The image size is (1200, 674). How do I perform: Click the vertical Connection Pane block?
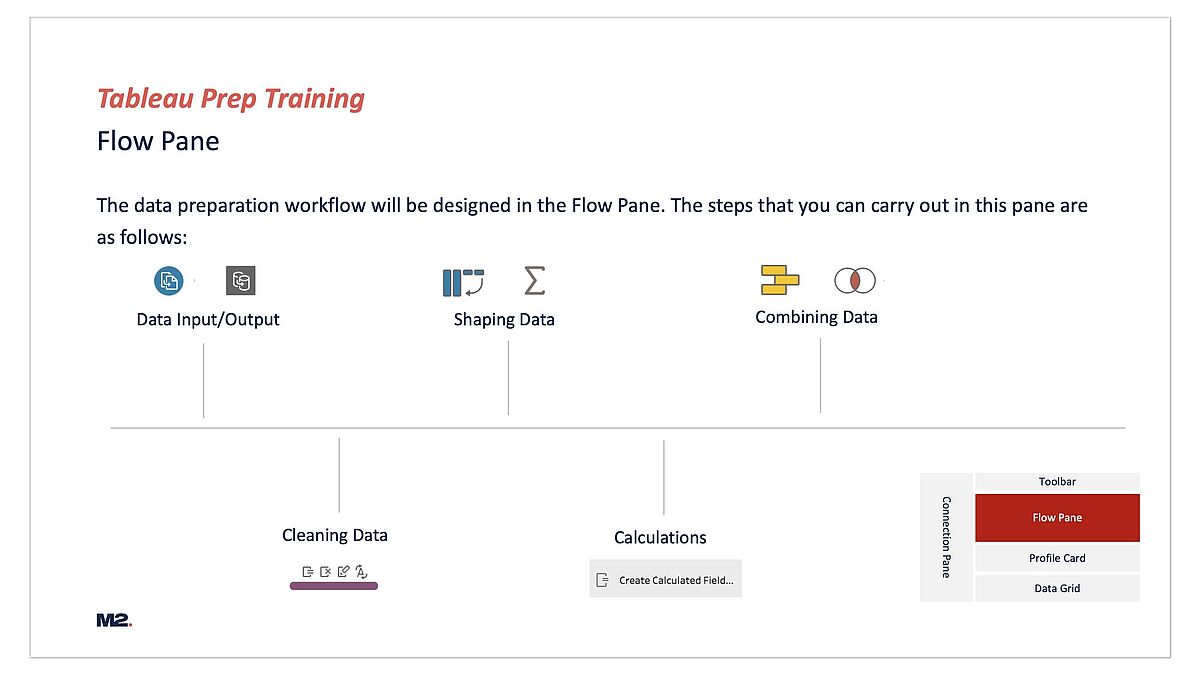pyautogui.click(x=946, y=537)
